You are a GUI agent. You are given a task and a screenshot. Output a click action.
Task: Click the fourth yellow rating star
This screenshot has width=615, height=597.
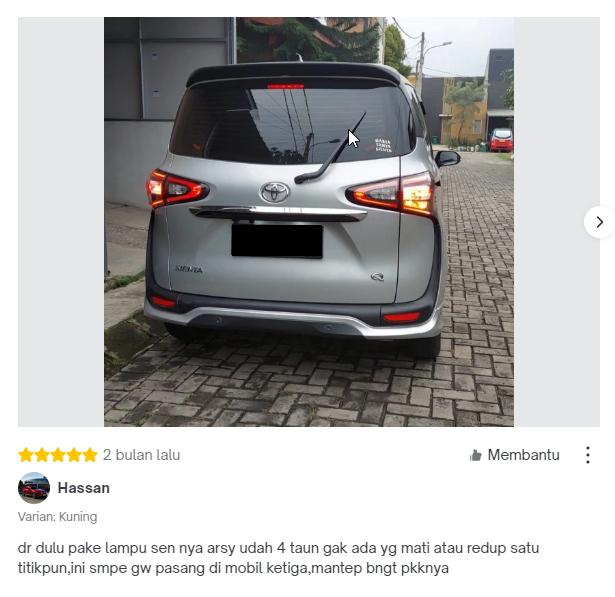pos(74,455)
